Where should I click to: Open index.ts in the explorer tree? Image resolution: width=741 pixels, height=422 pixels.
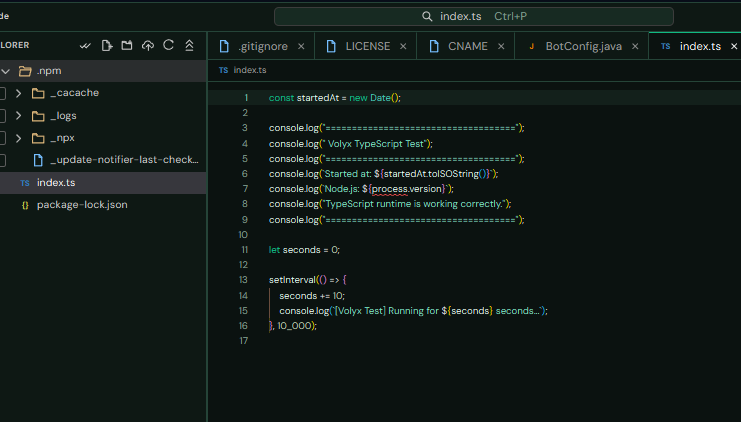(x=103, y=183)
